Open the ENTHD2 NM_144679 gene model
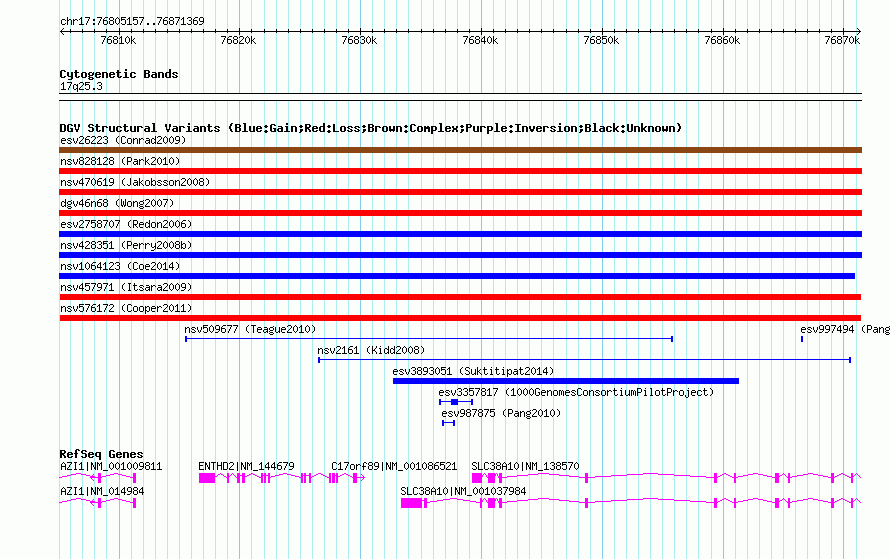The height and width of the screenshot is (559, 890). pos(282,478)
